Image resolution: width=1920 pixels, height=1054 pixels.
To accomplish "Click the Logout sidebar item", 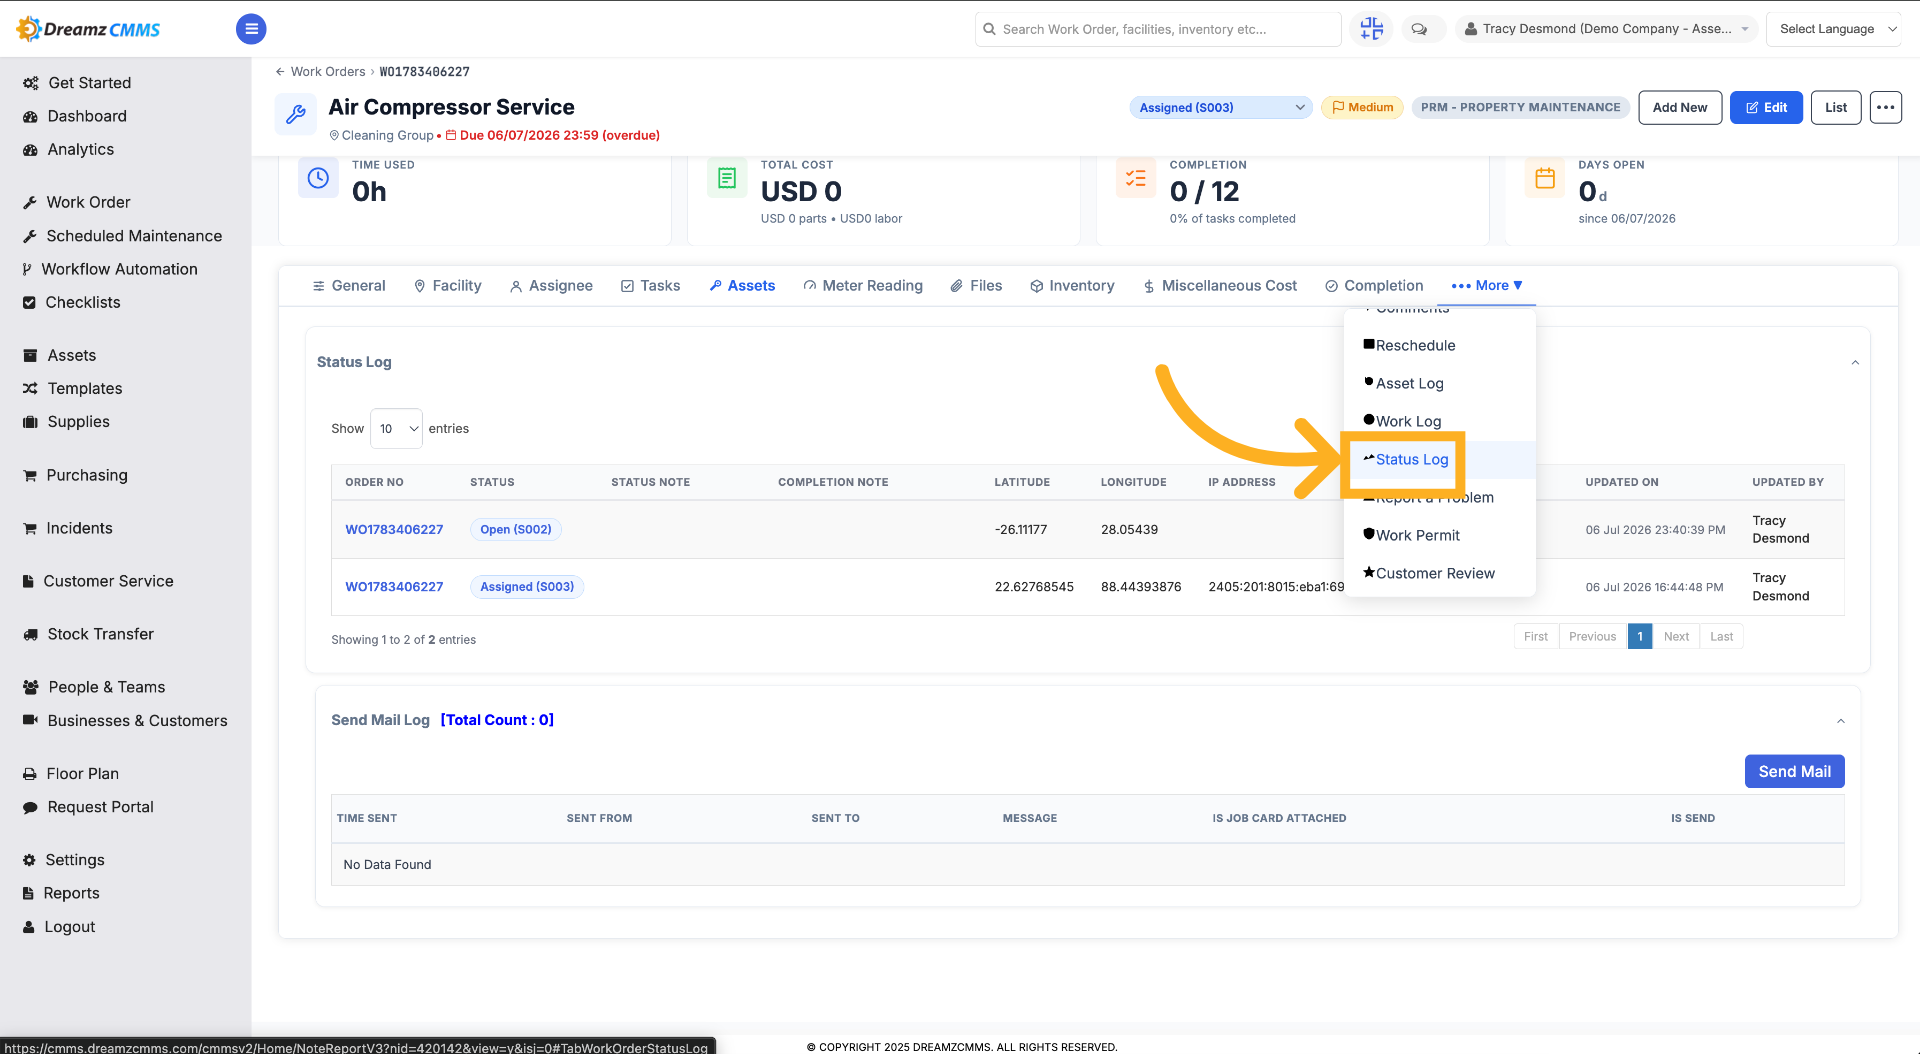I will coord(69,927).
